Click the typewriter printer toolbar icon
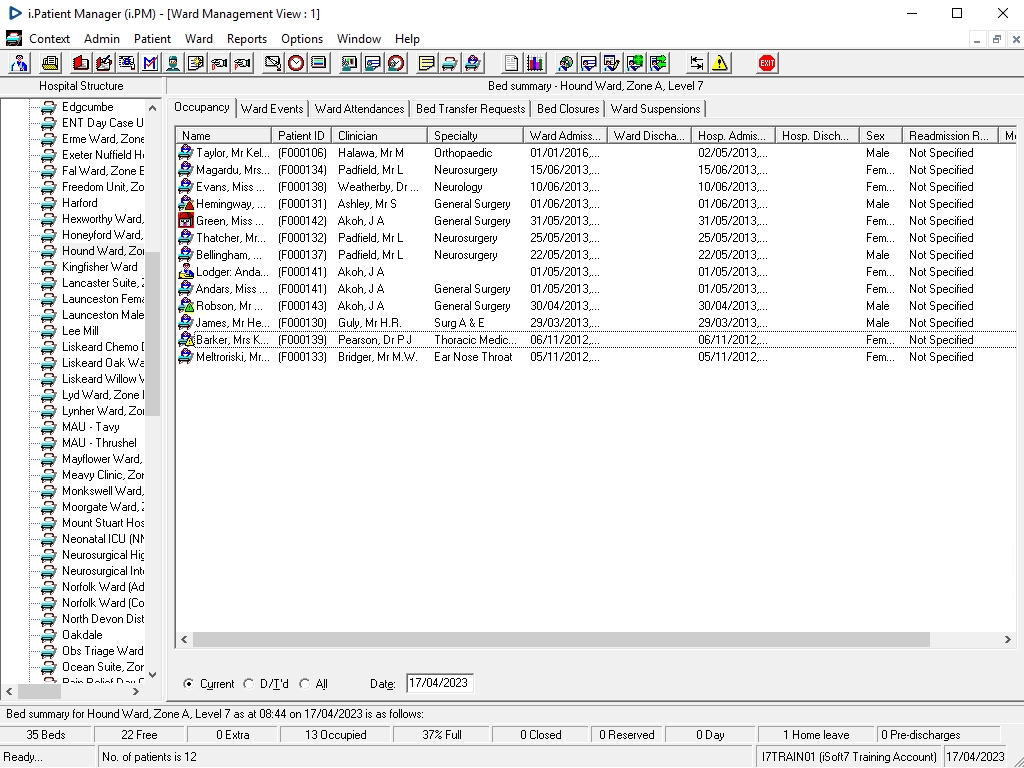Screen dimensions: 1024x768 [x=50, y=63]
